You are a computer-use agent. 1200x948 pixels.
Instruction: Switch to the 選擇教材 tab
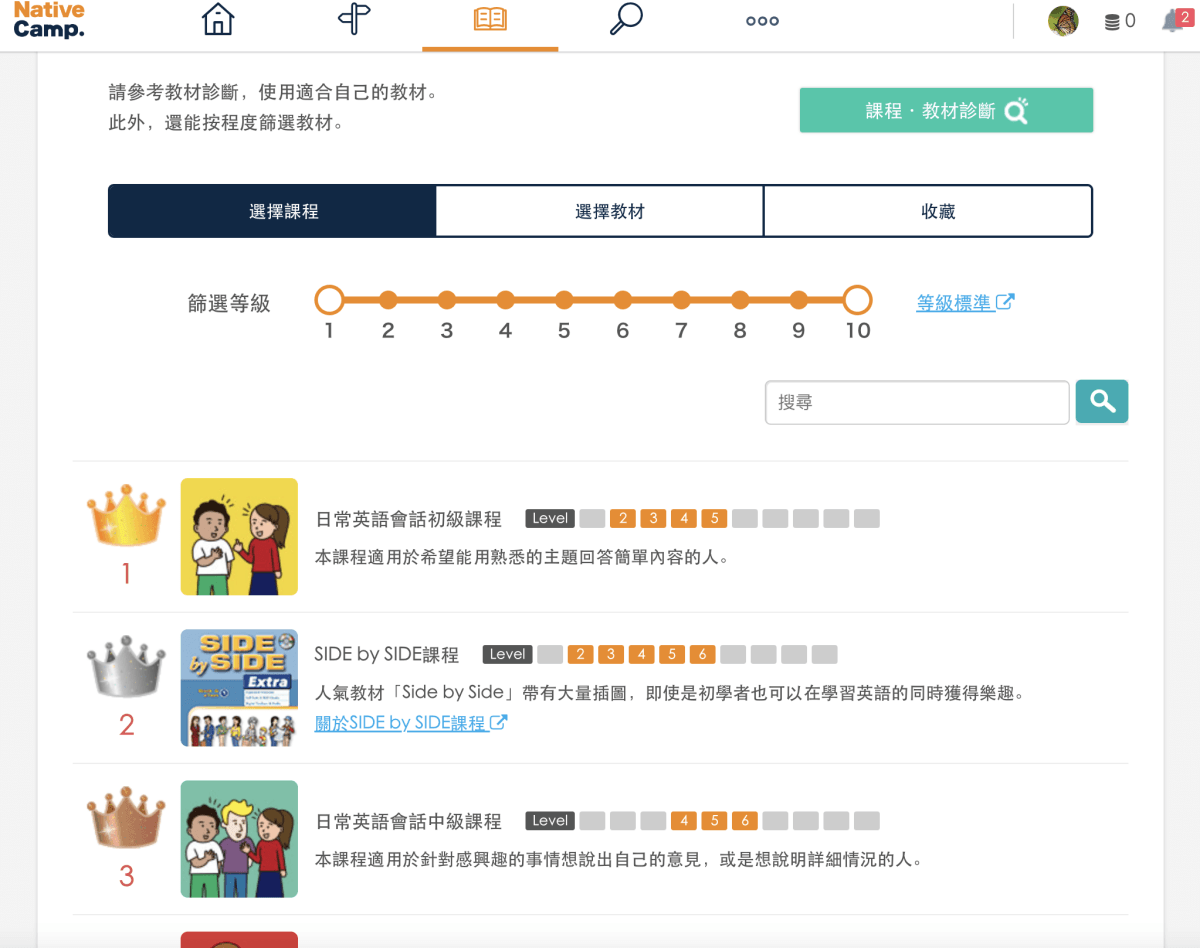tap(600, 211)
